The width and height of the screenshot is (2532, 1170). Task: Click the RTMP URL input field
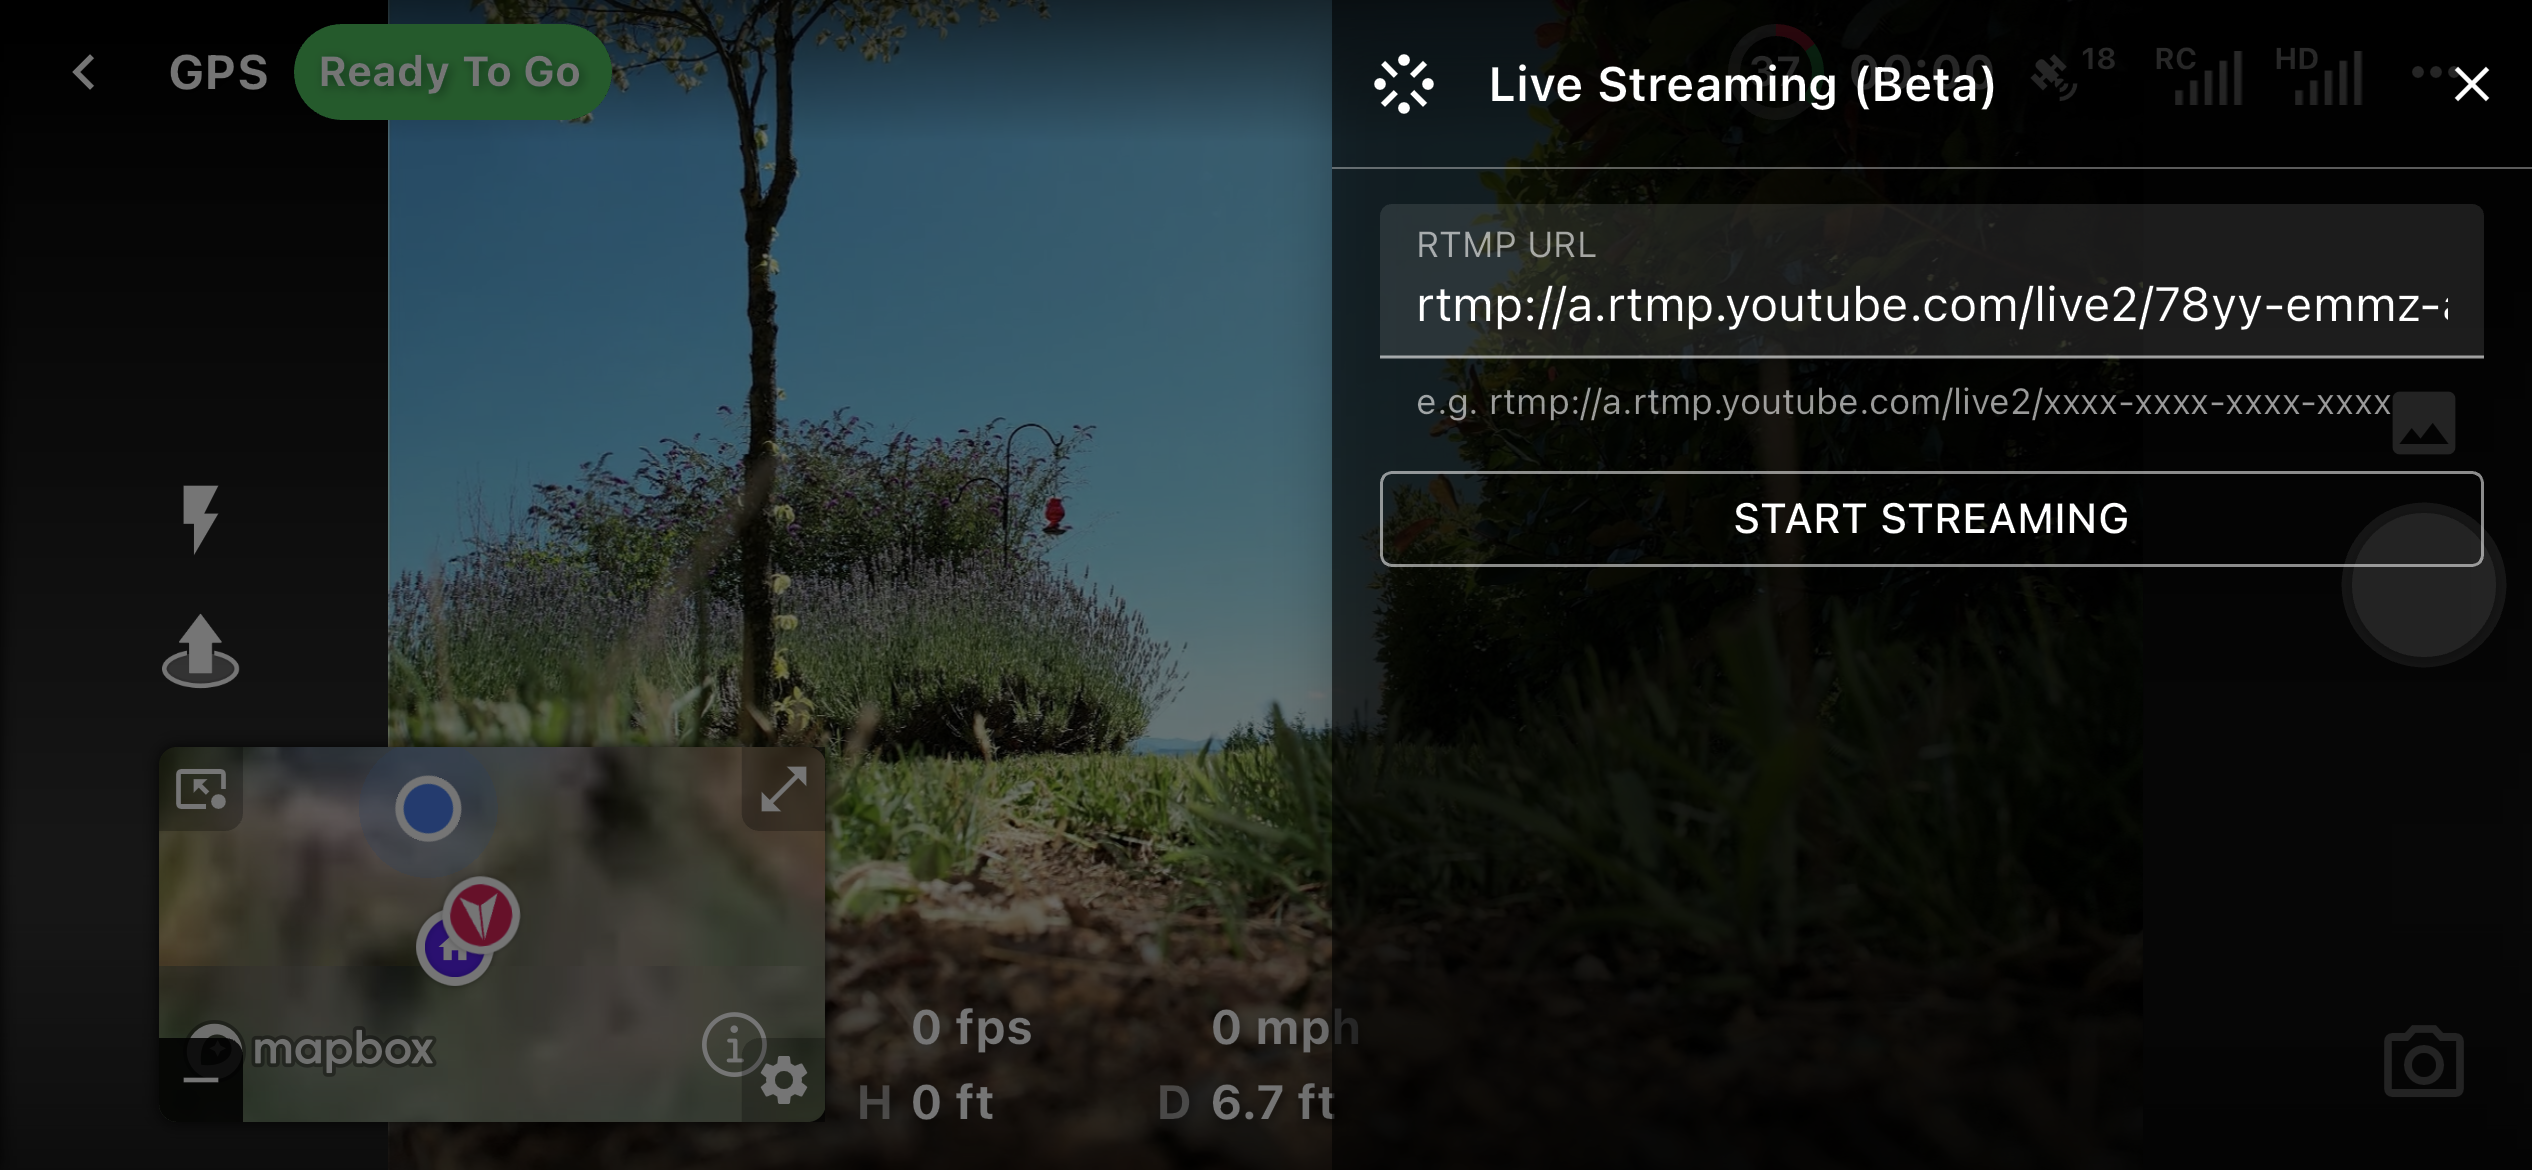click(1931, 281)
